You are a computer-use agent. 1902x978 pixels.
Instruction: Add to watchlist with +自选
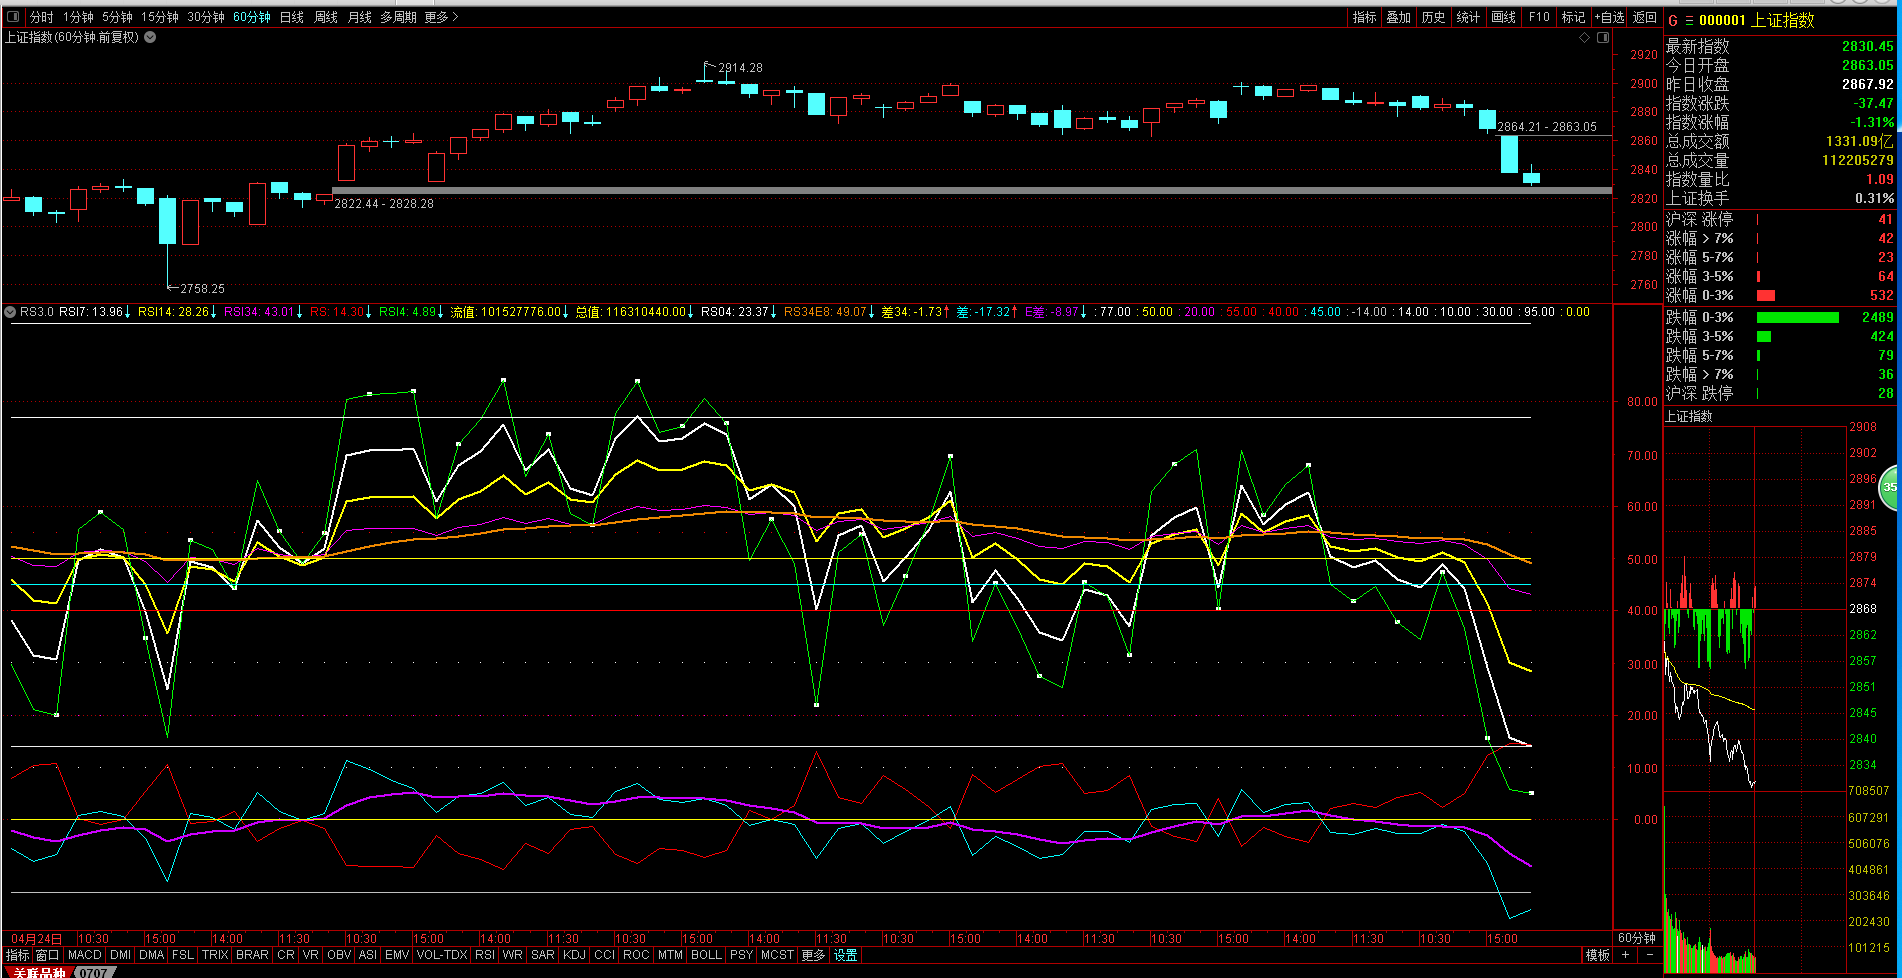pyautogui.click(x=1610, y=17)
